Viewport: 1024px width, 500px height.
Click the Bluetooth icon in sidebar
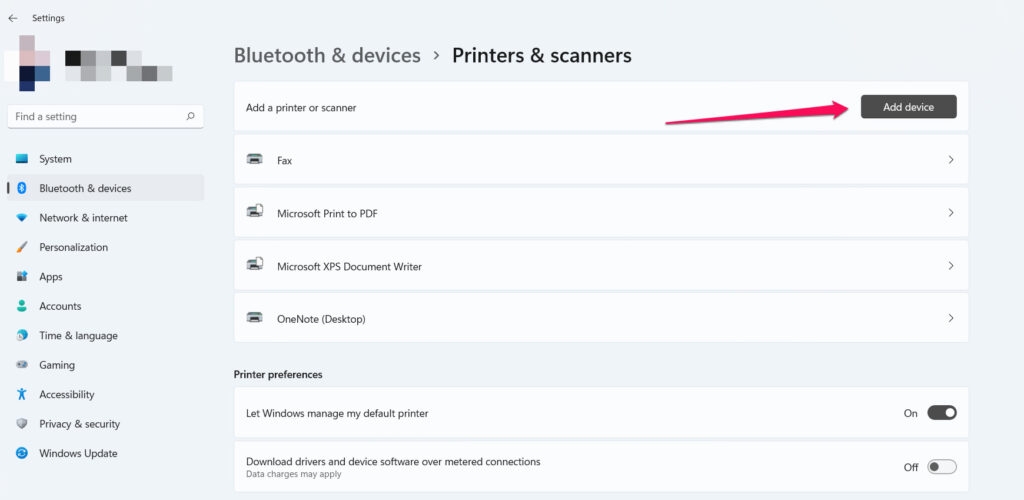point(22,188)
